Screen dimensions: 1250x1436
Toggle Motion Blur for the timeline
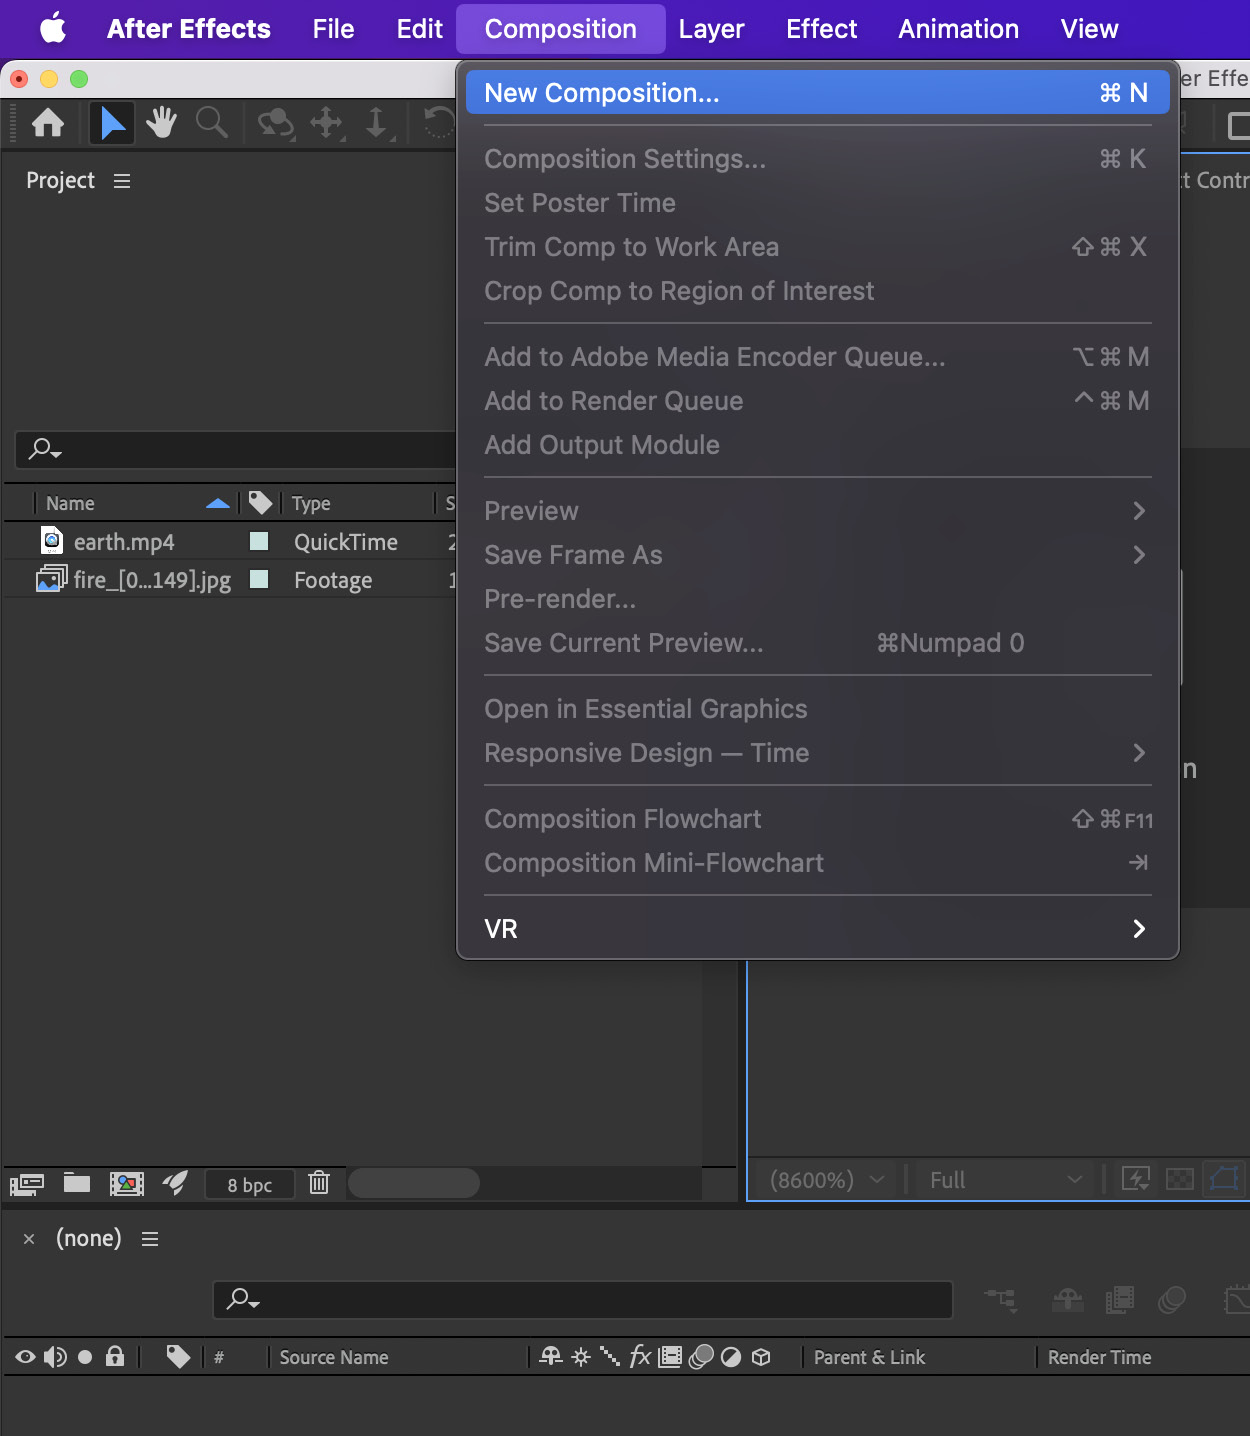coord(1172,1300)
